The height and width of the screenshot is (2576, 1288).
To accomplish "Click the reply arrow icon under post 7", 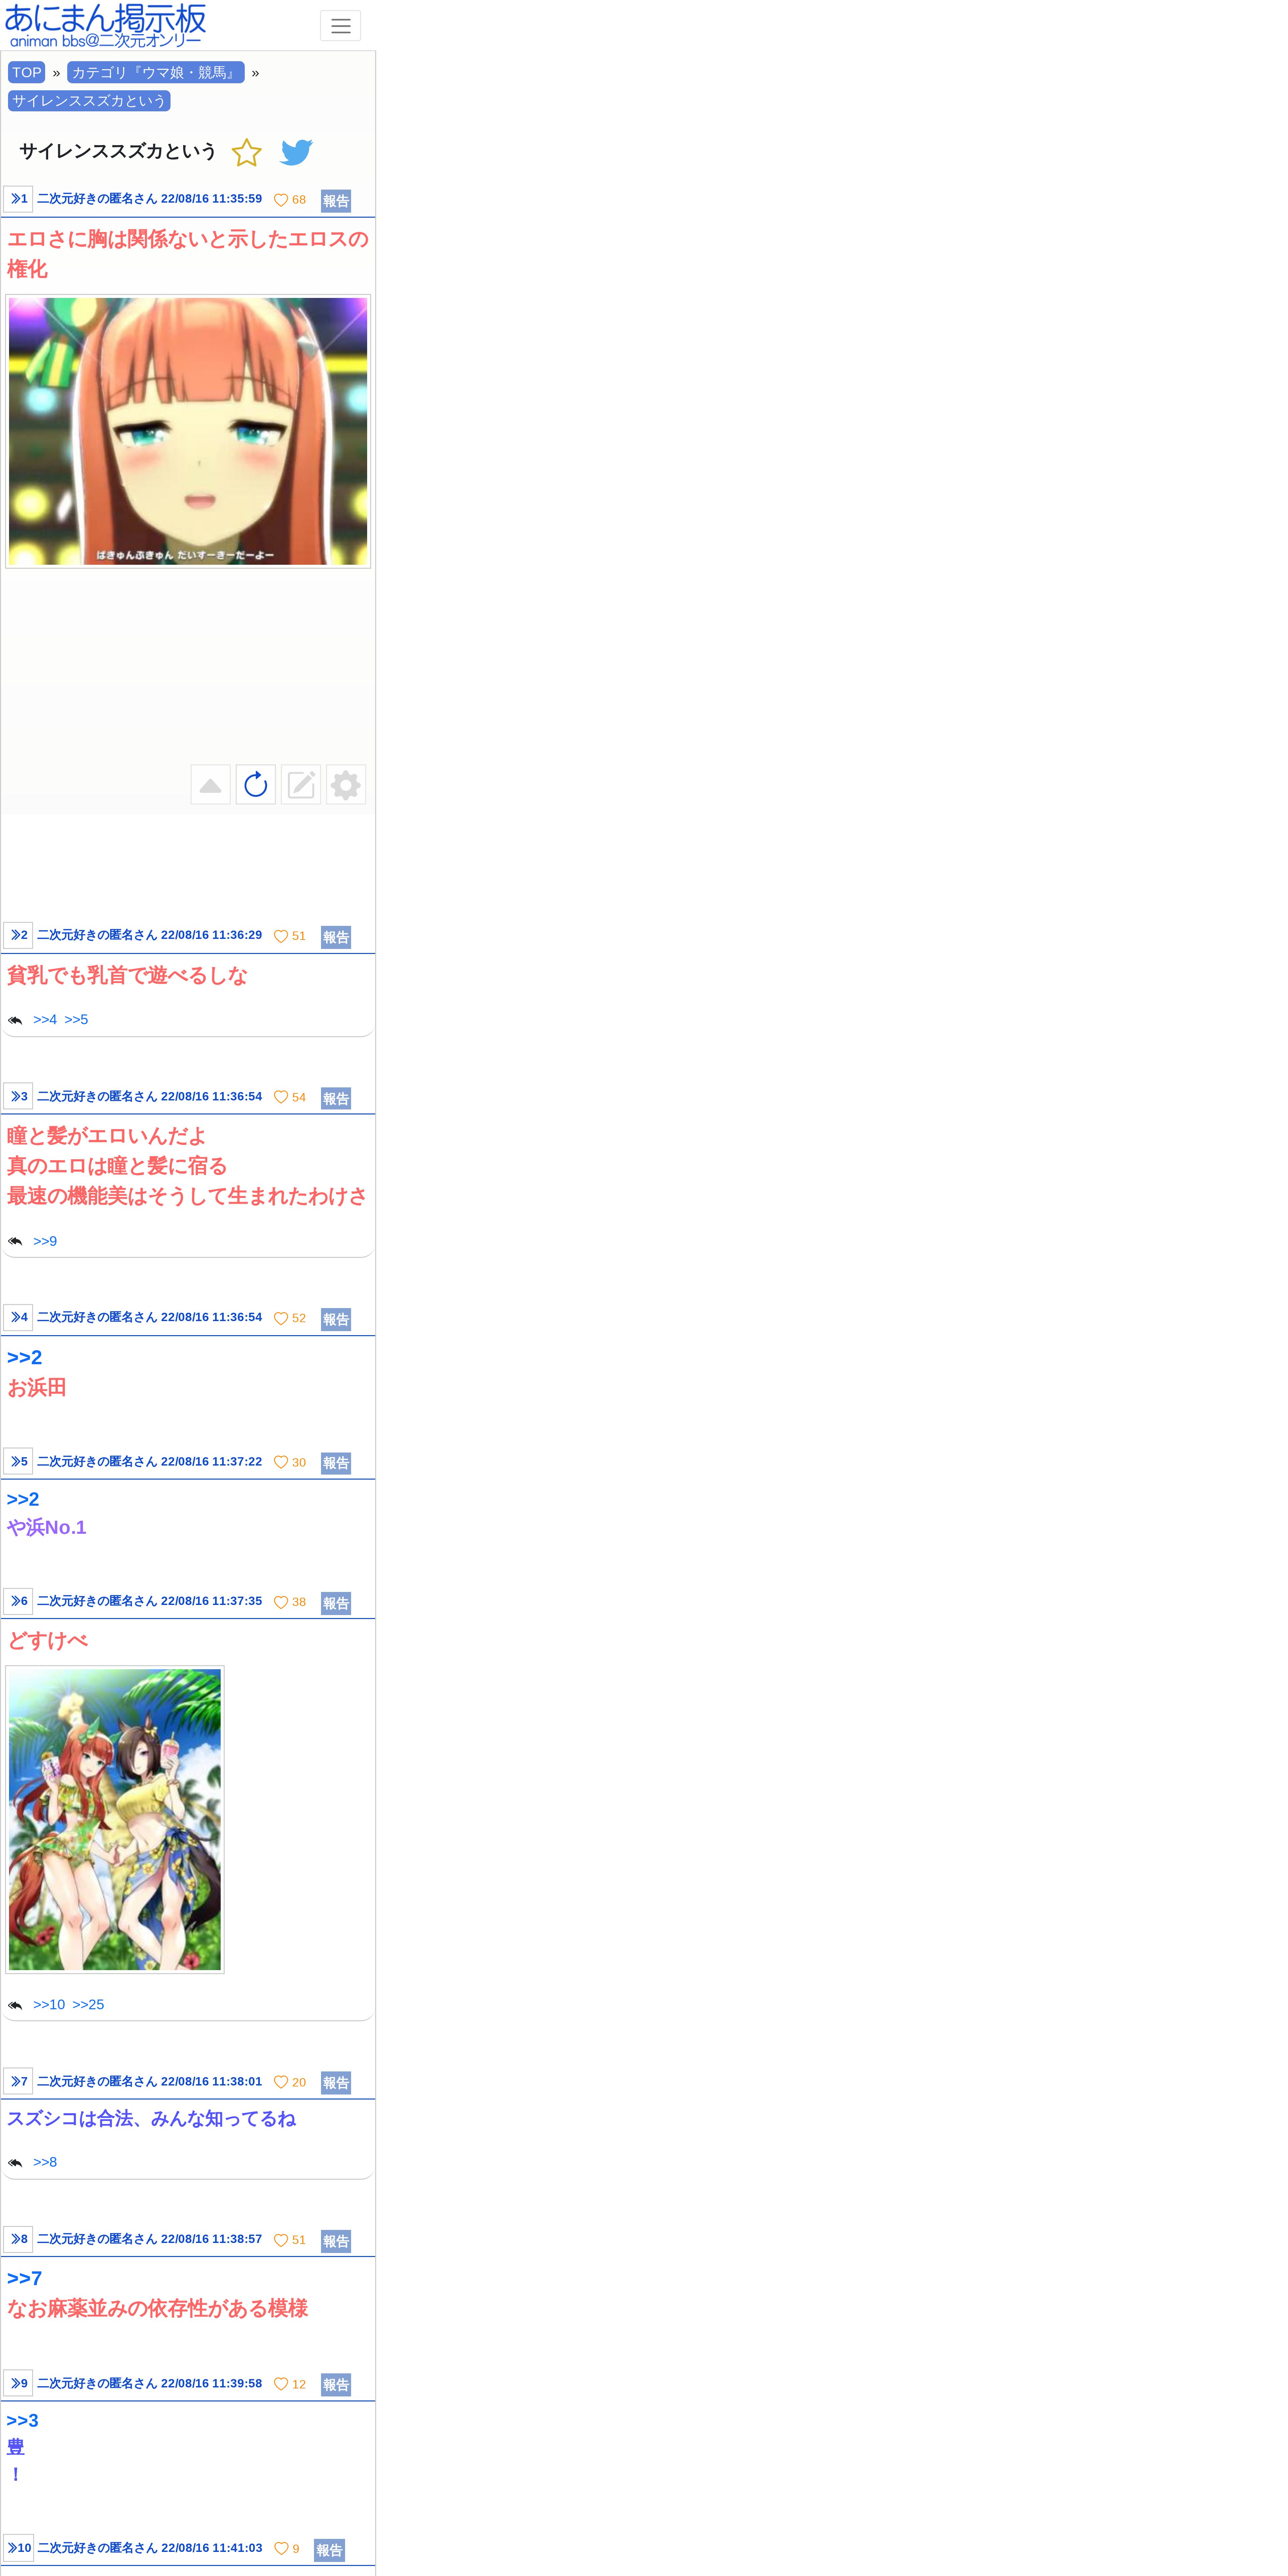I will [x=15, y=2162].
